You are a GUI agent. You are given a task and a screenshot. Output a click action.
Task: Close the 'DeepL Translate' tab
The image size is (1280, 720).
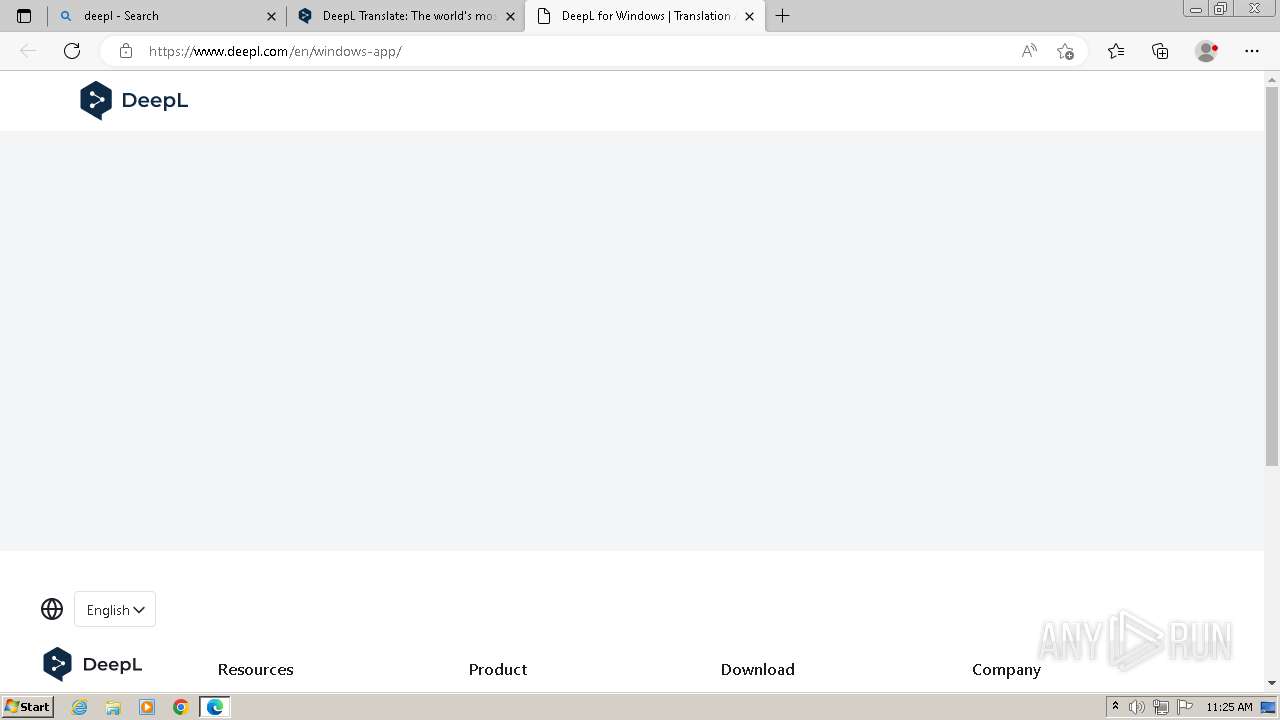click(510, 16)
